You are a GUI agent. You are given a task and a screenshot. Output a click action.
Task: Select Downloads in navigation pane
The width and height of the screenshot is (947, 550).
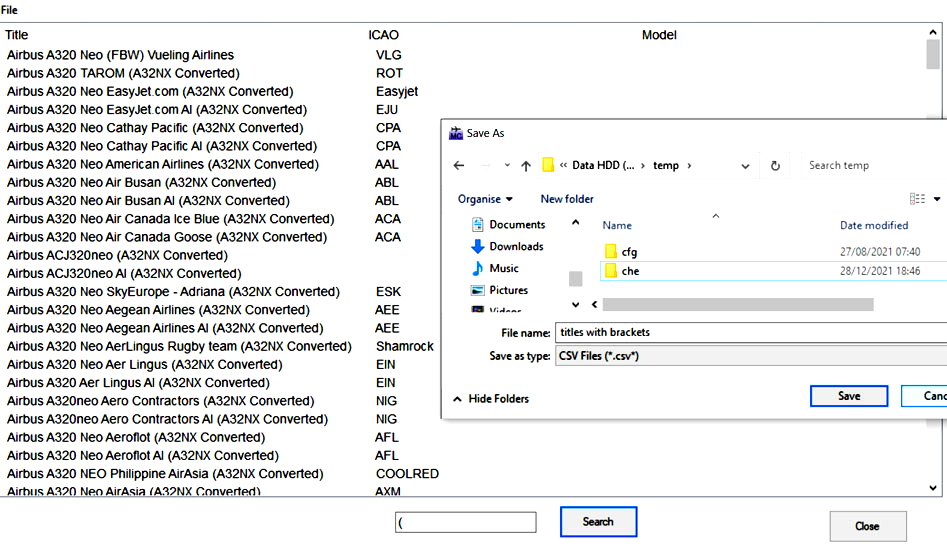click(507, 246)
